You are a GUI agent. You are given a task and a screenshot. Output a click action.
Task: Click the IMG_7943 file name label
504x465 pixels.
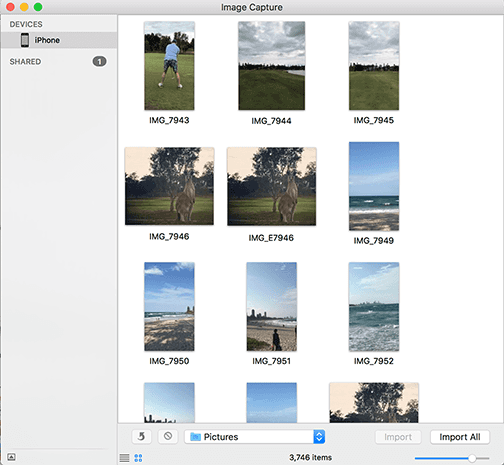(169, 120)
